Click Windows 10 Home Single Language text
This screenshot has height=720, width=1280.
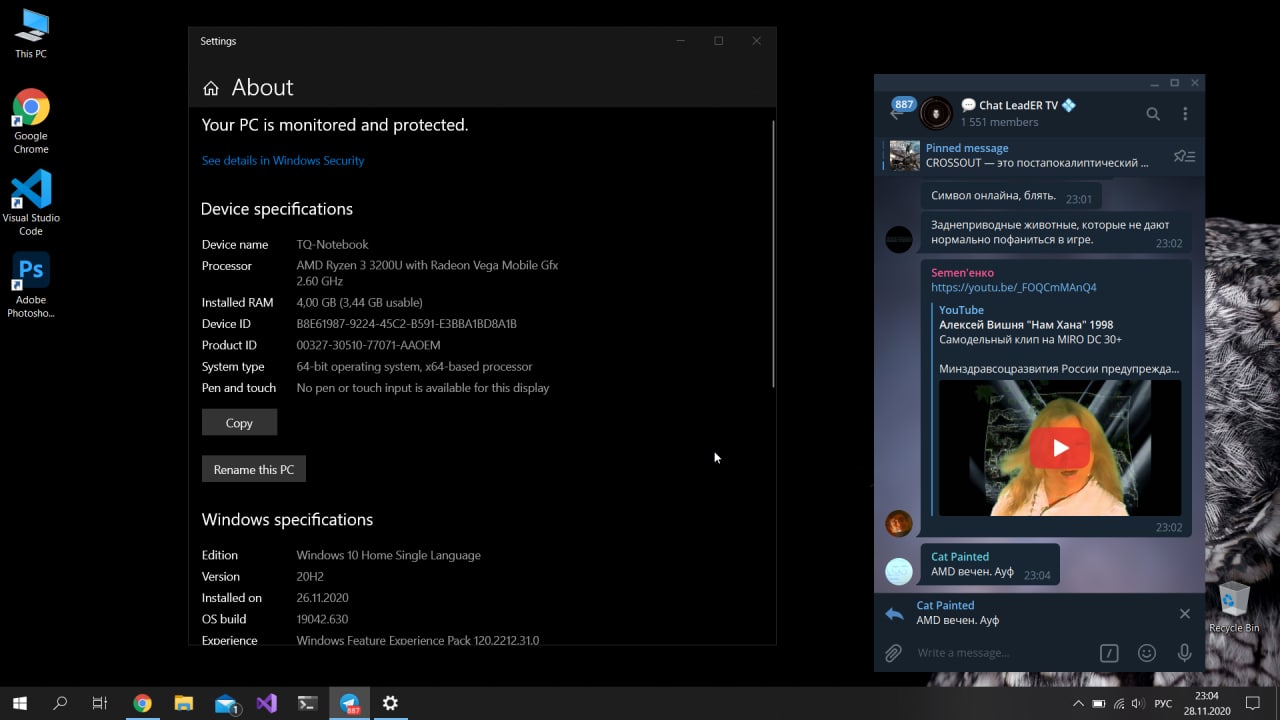[388, 555]
